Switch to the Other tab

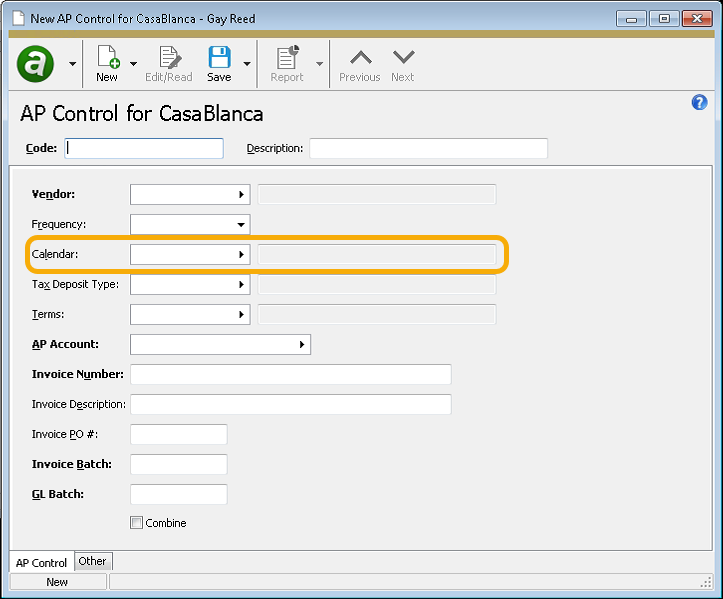tap(92, 561)
